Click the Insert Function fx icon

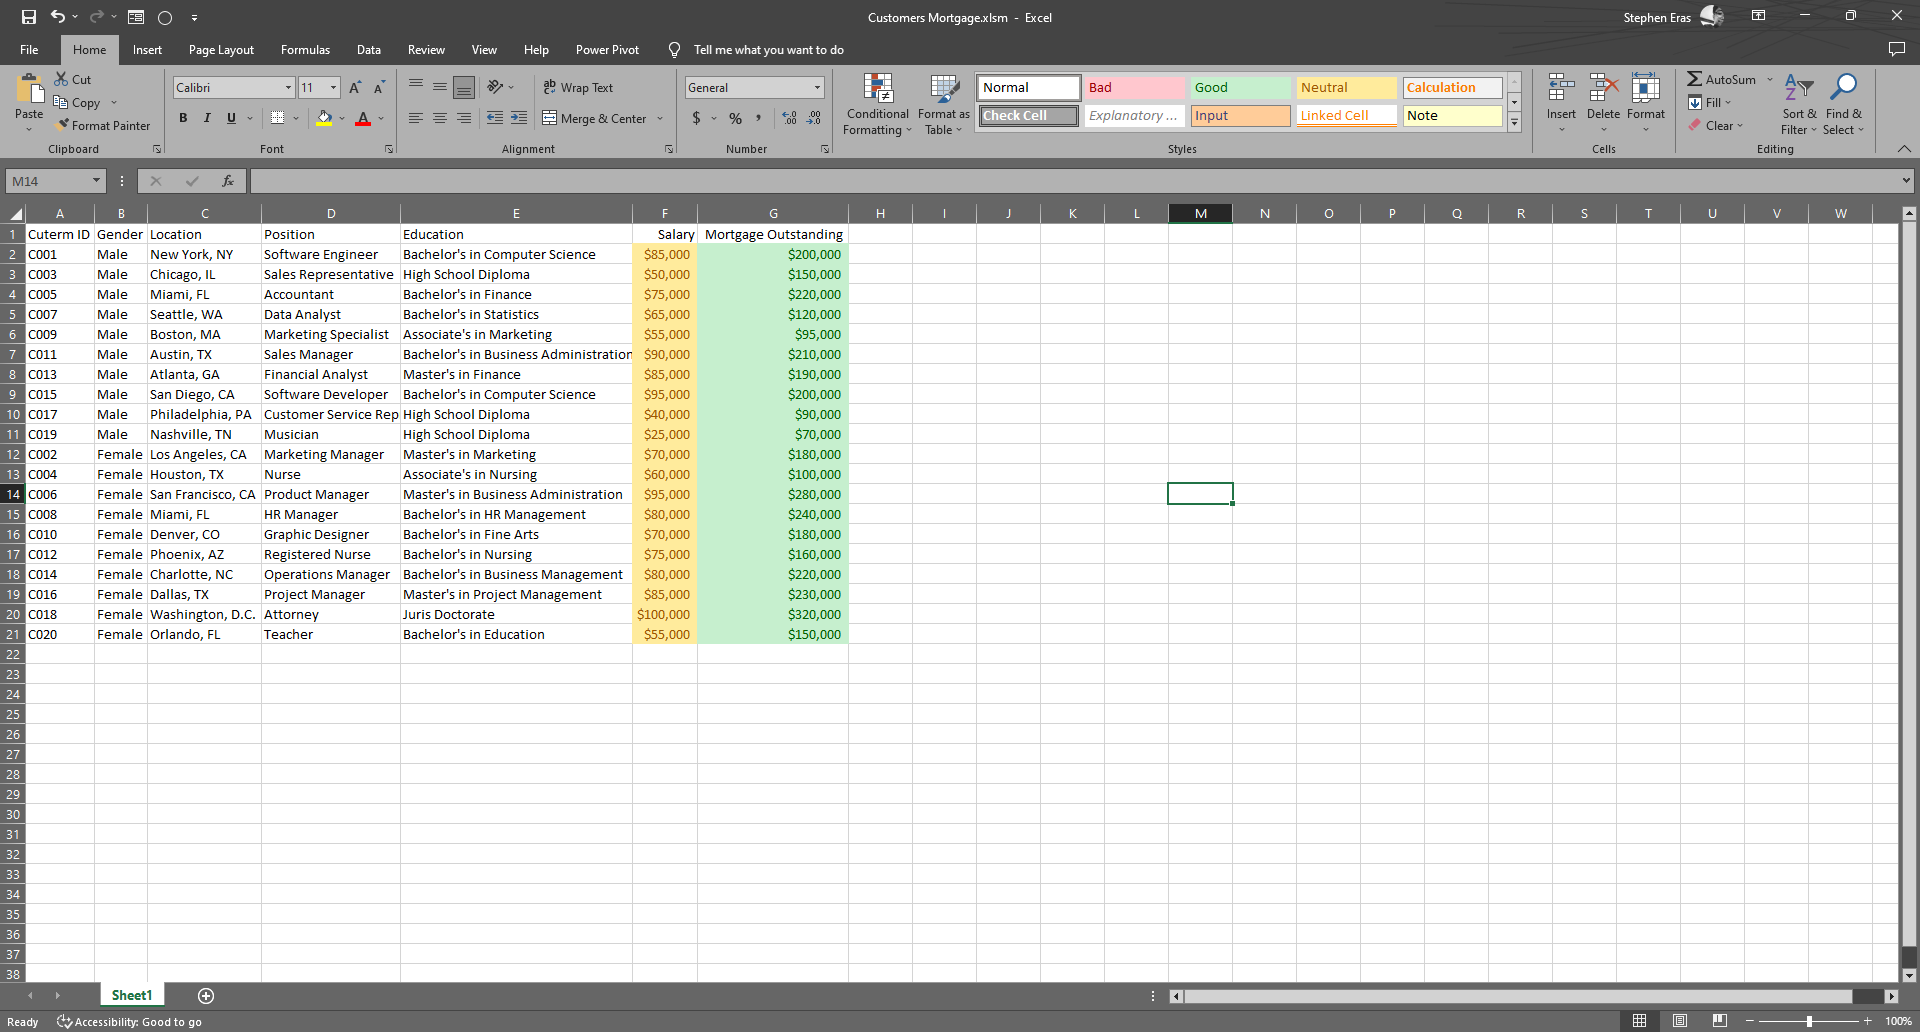[228, 181]
